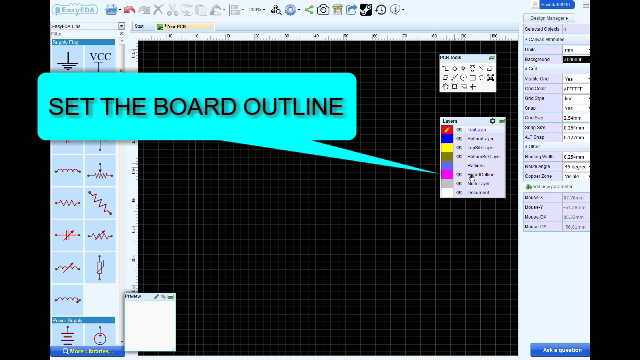
Task: Click the grey Redo arrow
Action: click(x=144, y=9)
